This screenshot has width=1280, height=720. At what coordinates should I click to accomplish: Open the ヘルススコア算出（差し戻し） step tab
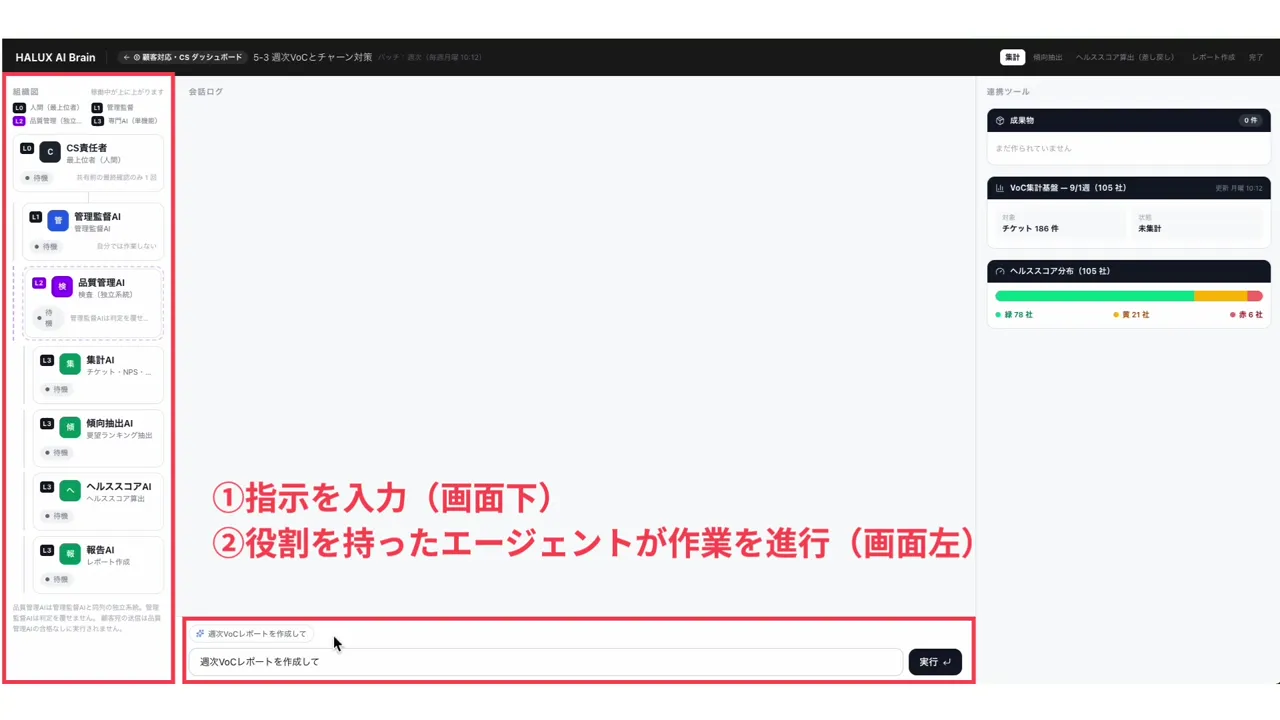coord(1126,58)
